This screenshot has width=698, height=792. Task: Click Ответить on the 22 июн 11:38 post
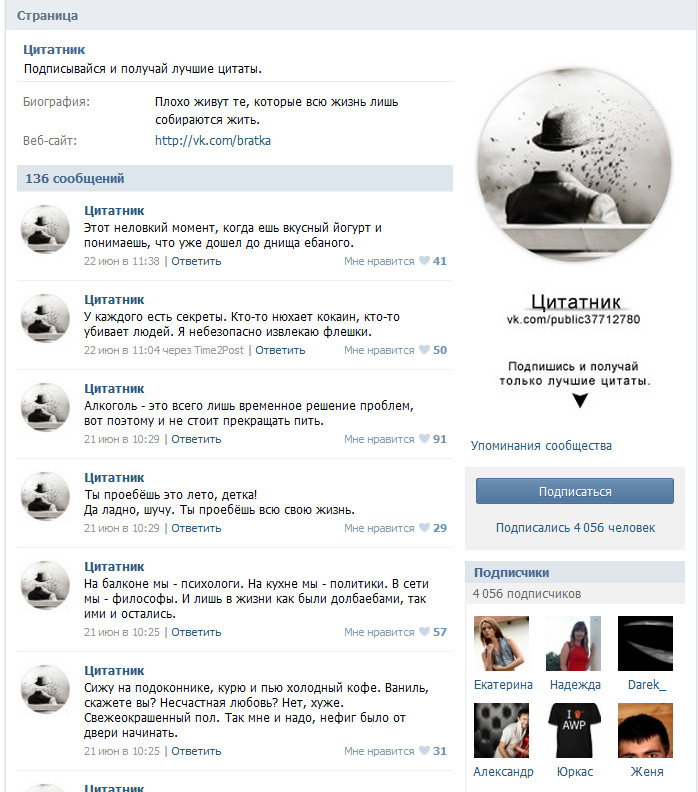[x=196, y=261]
